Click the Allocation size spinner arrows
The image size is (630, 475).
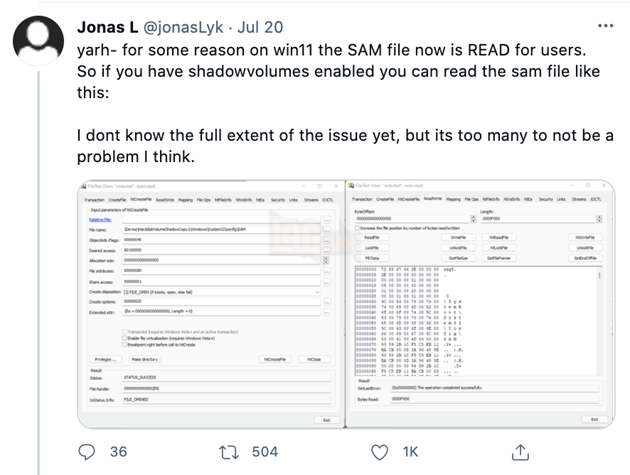click(x=326, y=259)
